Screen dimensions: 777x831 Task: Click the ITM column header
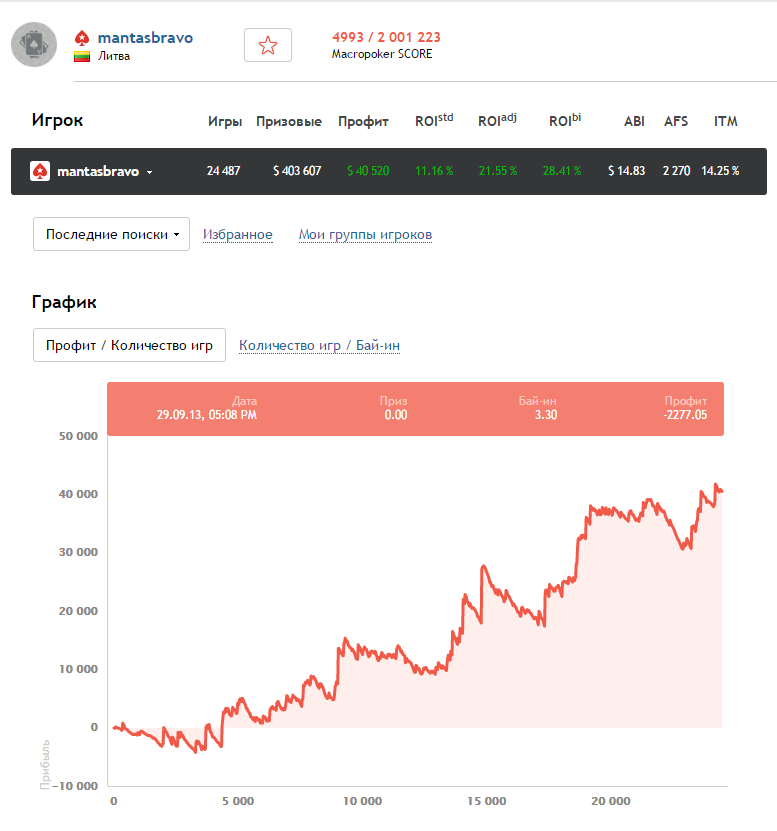tap(725, 121)
